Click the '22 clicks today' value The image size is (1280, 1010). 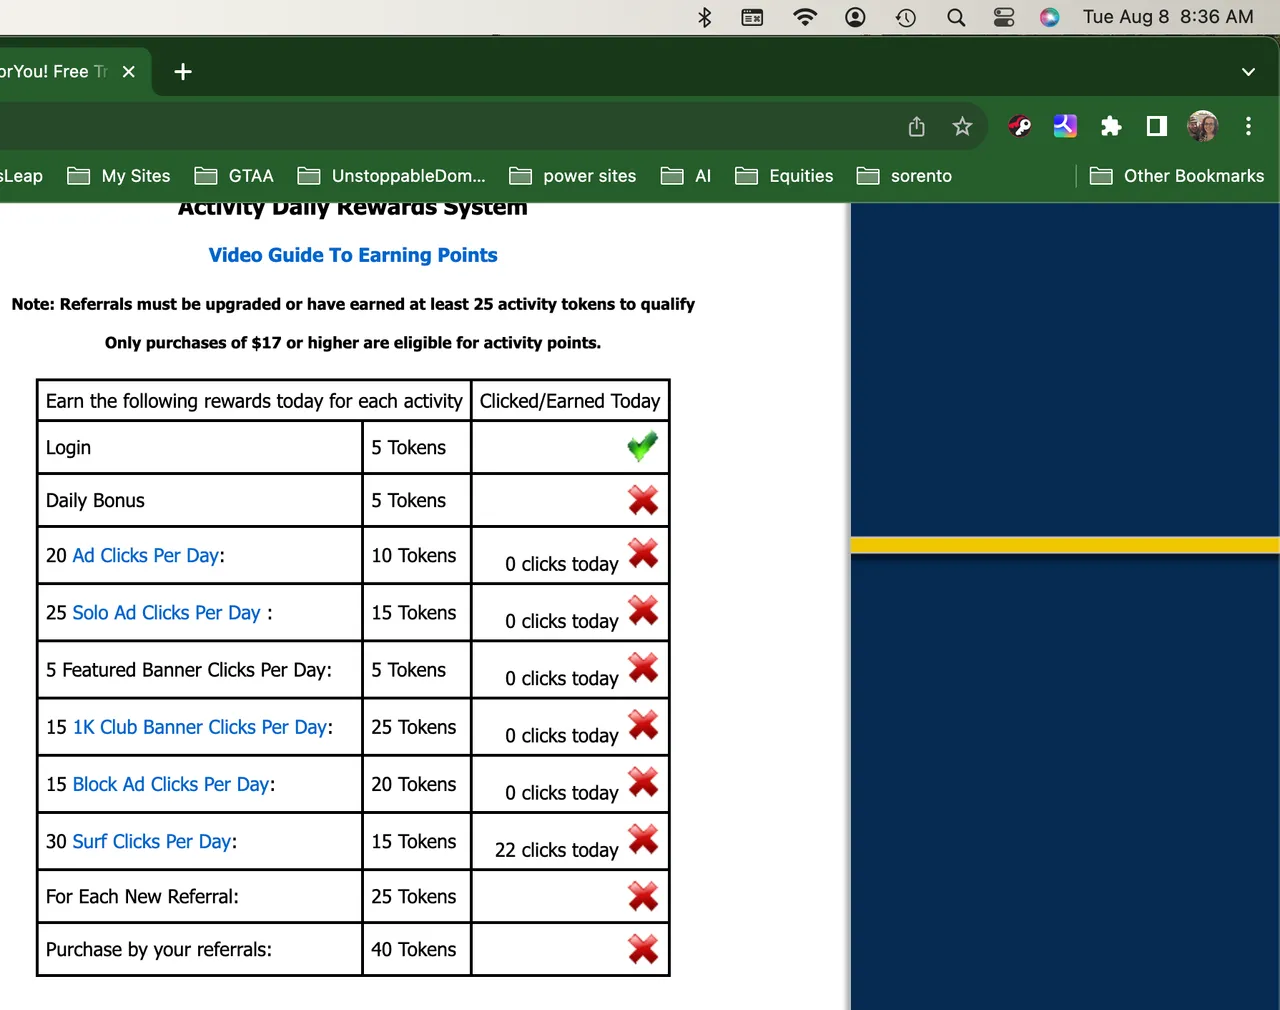click(557, 850)
